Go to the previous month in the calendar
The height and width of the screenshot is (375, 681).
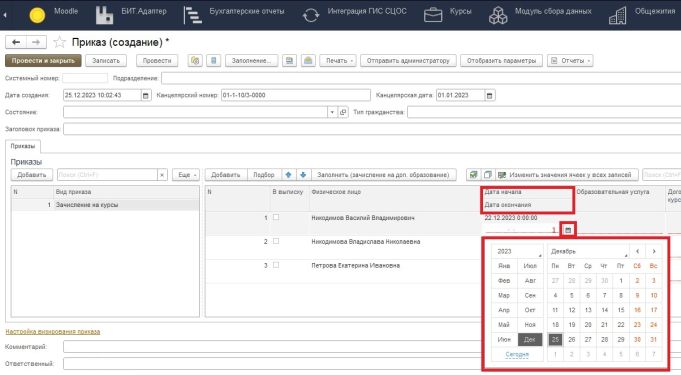coord(638,252)
